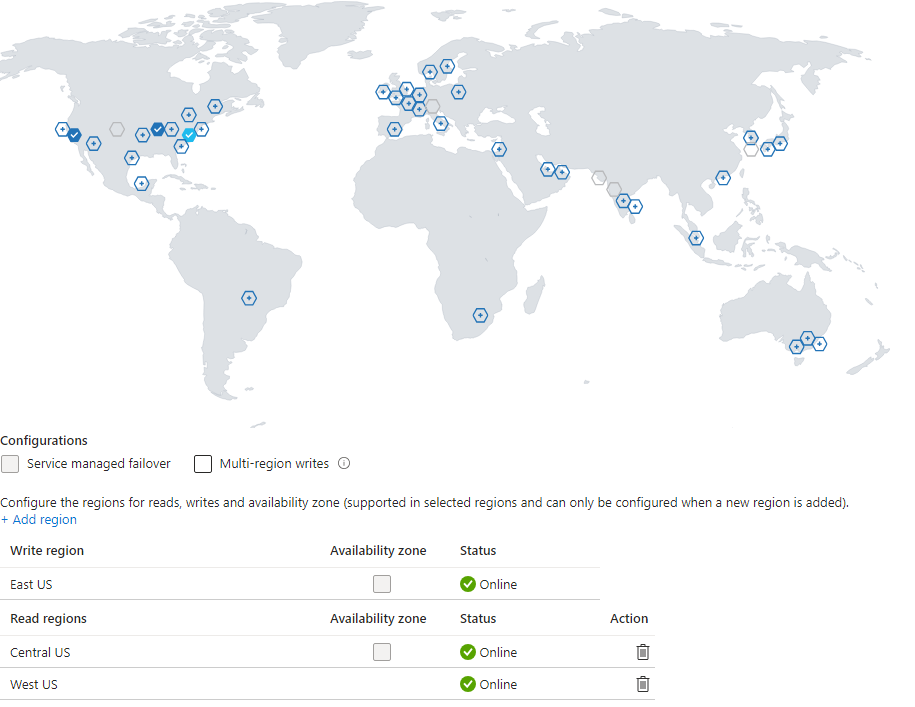Image resolution: width=915 pixels, height=707 pixels.
Task: Pick the Hong Kong region hexagon
Action: click(723, 178)
